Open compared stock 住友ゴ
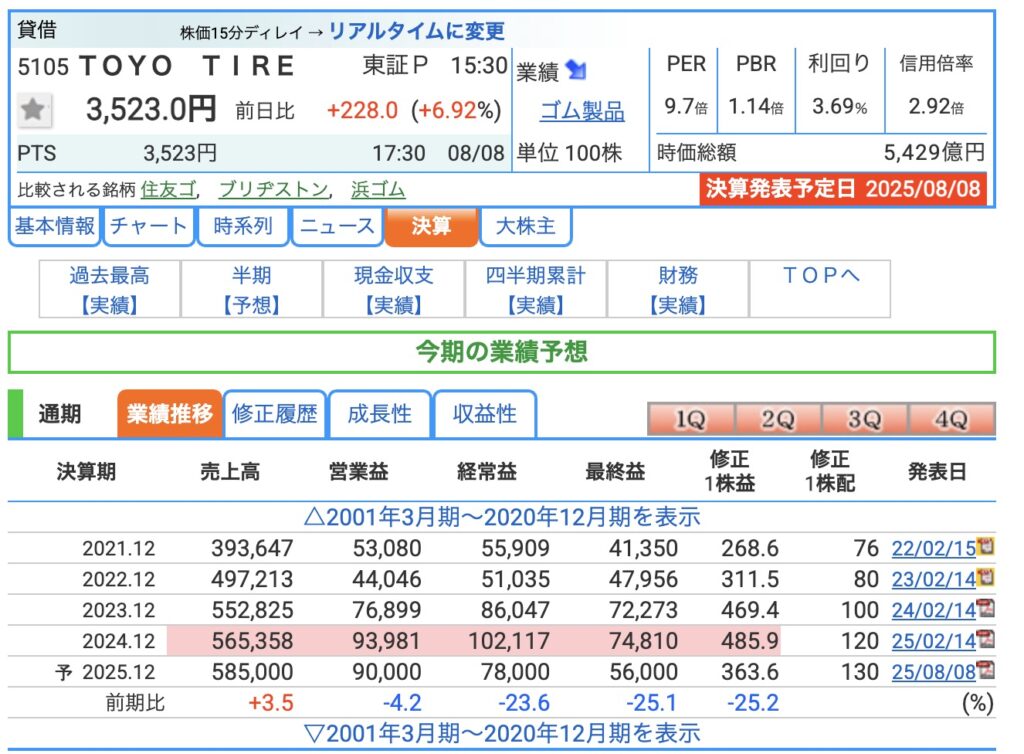Screen dimensions: 1024x754 click(168, 189)
